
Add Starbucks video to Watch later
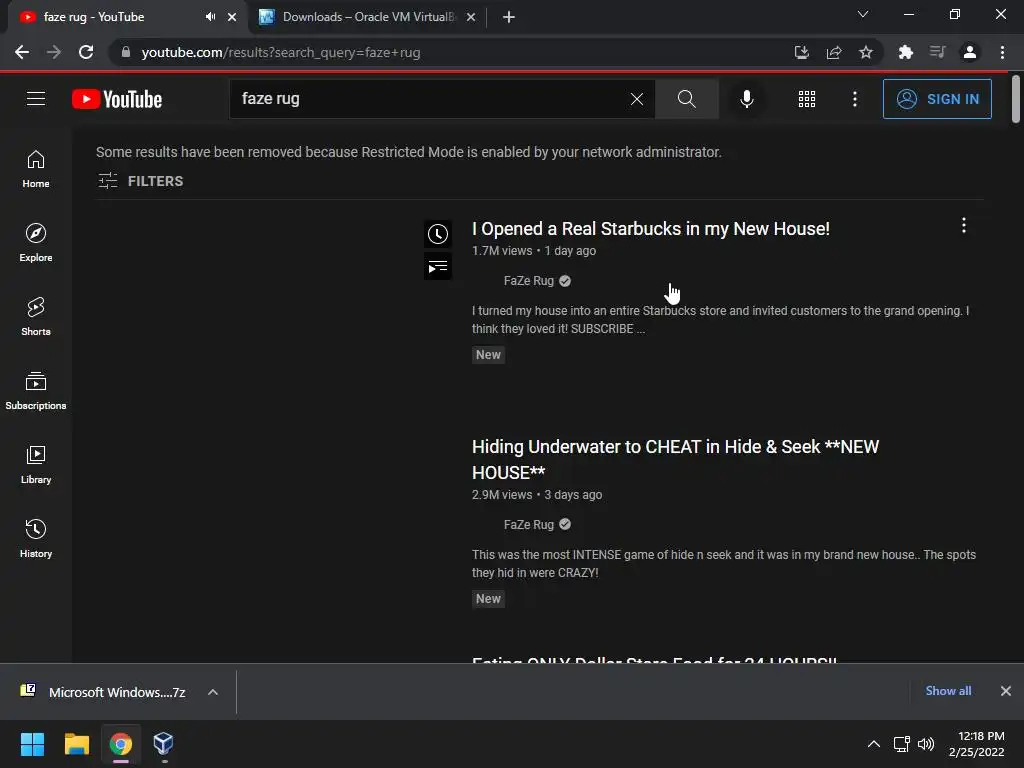click(438, 234)
